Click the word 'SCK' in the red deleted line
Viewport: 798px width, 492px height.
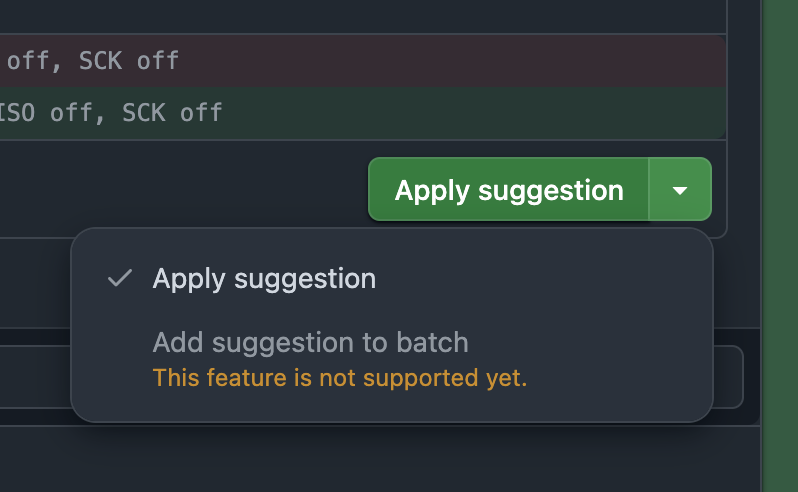click(x=100, y=61)
